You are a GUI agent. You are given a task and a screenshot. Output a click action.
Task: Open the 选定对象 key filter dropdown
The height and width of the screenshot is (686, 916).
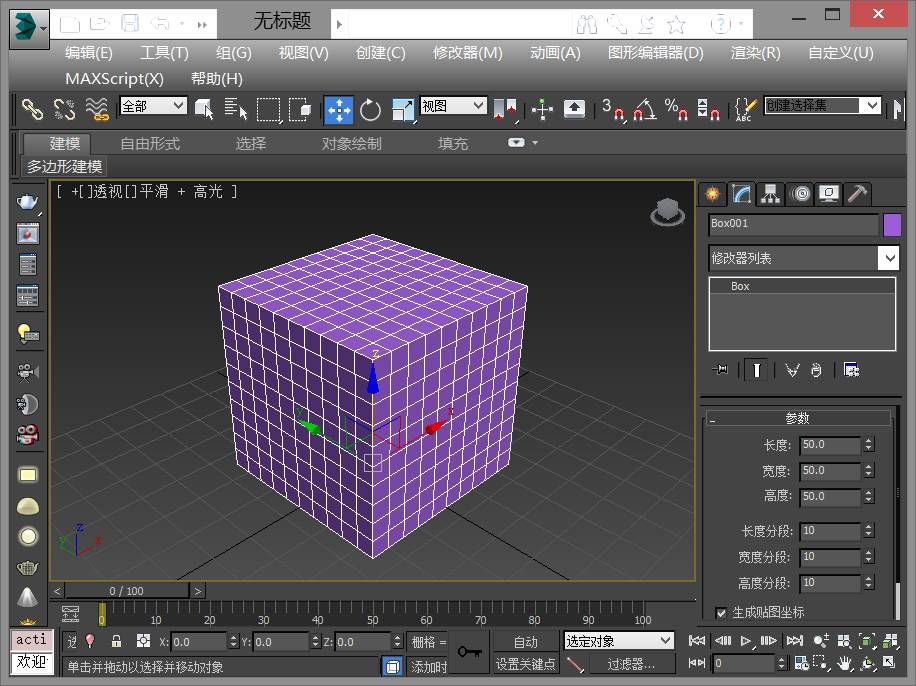[619, 641]
